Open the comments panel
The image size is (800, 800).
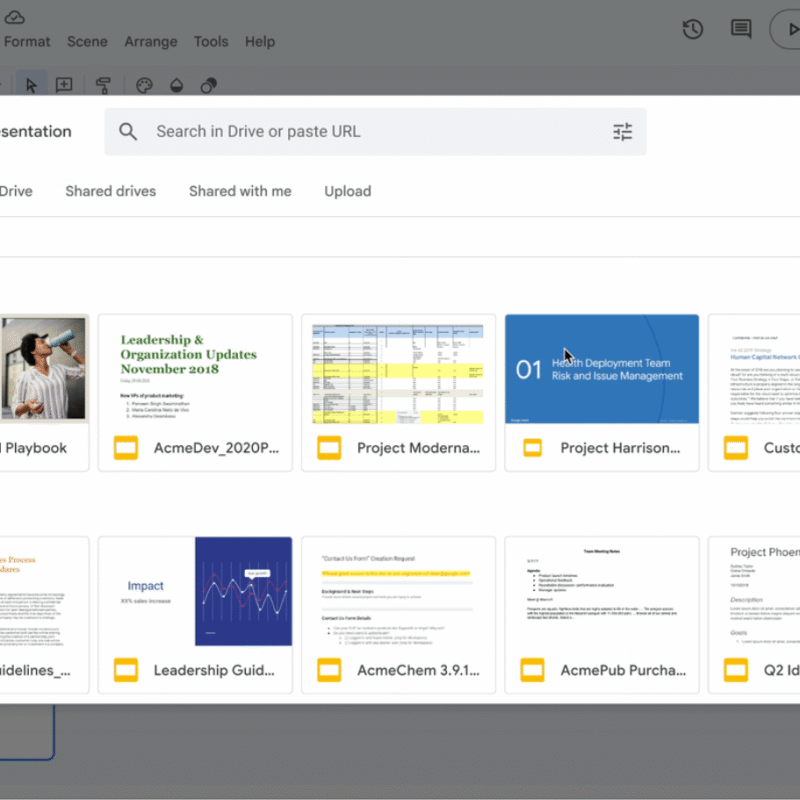[x=740, y=29]
